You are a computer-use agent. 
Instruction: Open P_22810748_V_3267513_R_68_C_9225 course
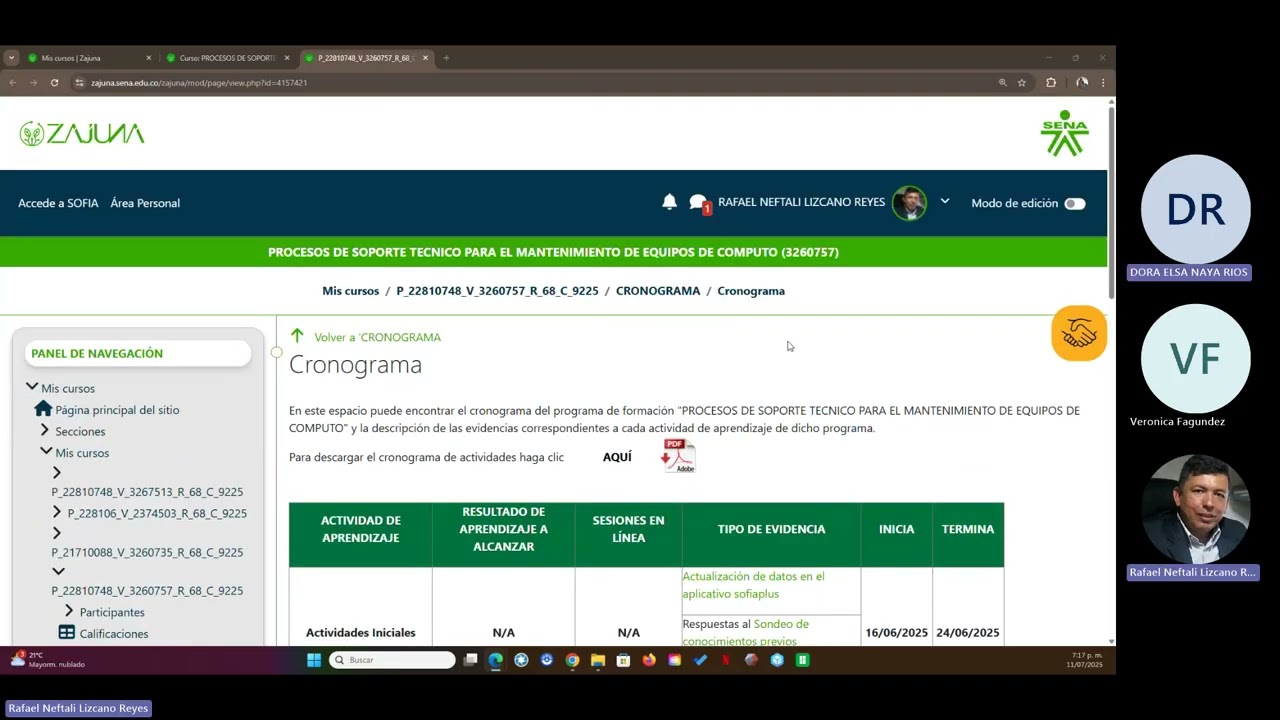[x=147, y=492]
